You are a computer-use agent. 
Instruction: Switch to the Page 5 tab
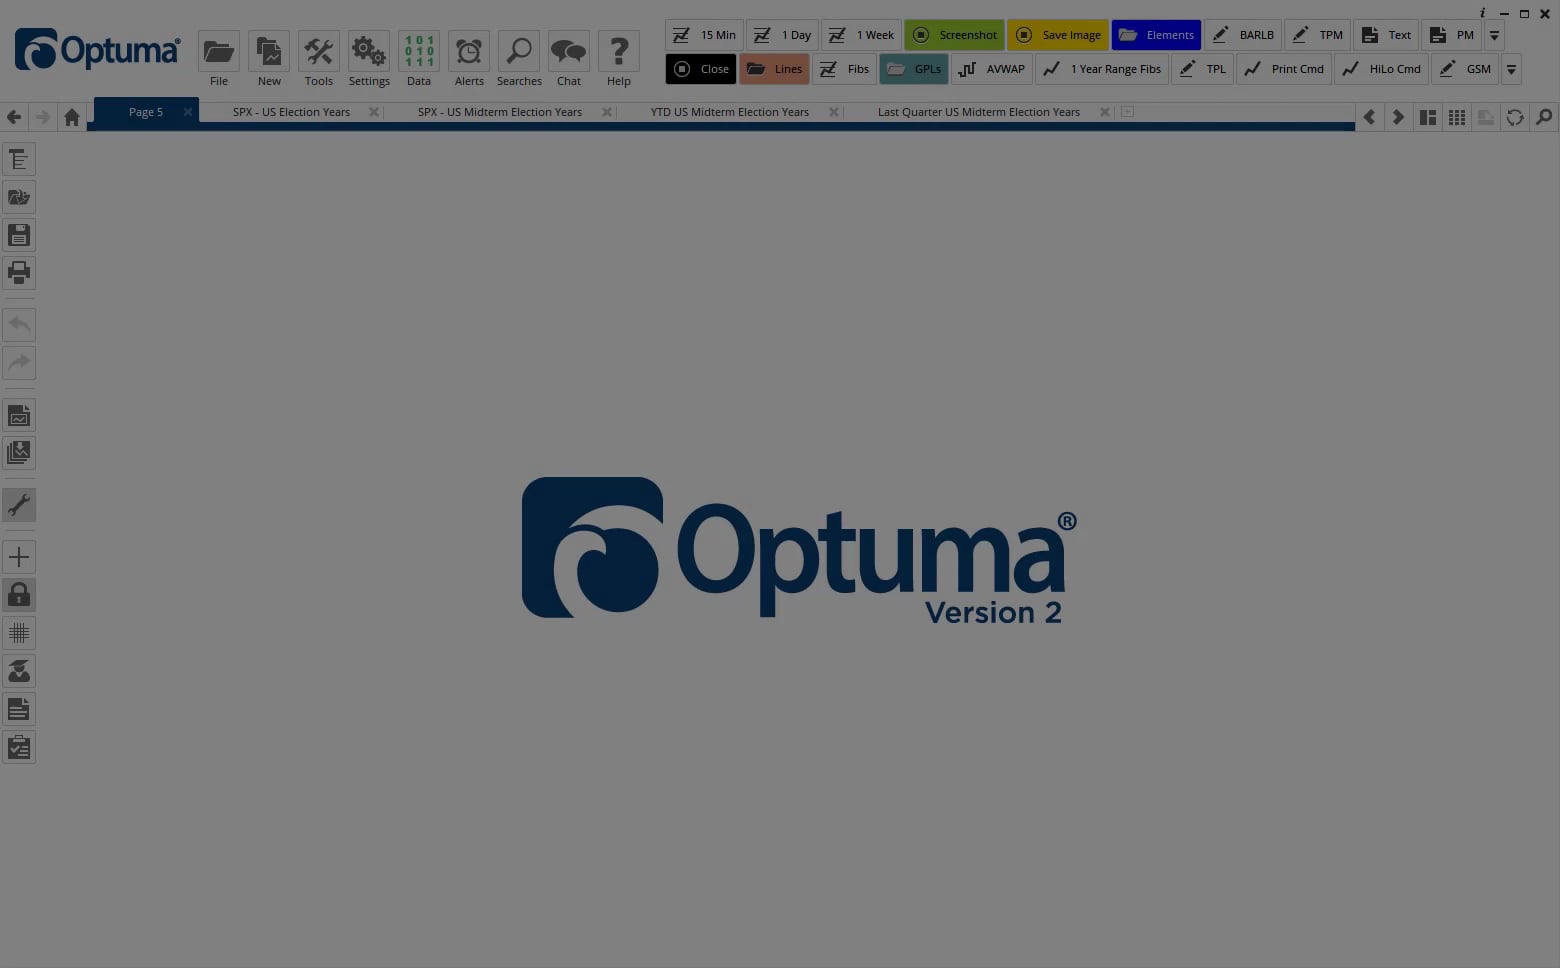tap(146, 112)
